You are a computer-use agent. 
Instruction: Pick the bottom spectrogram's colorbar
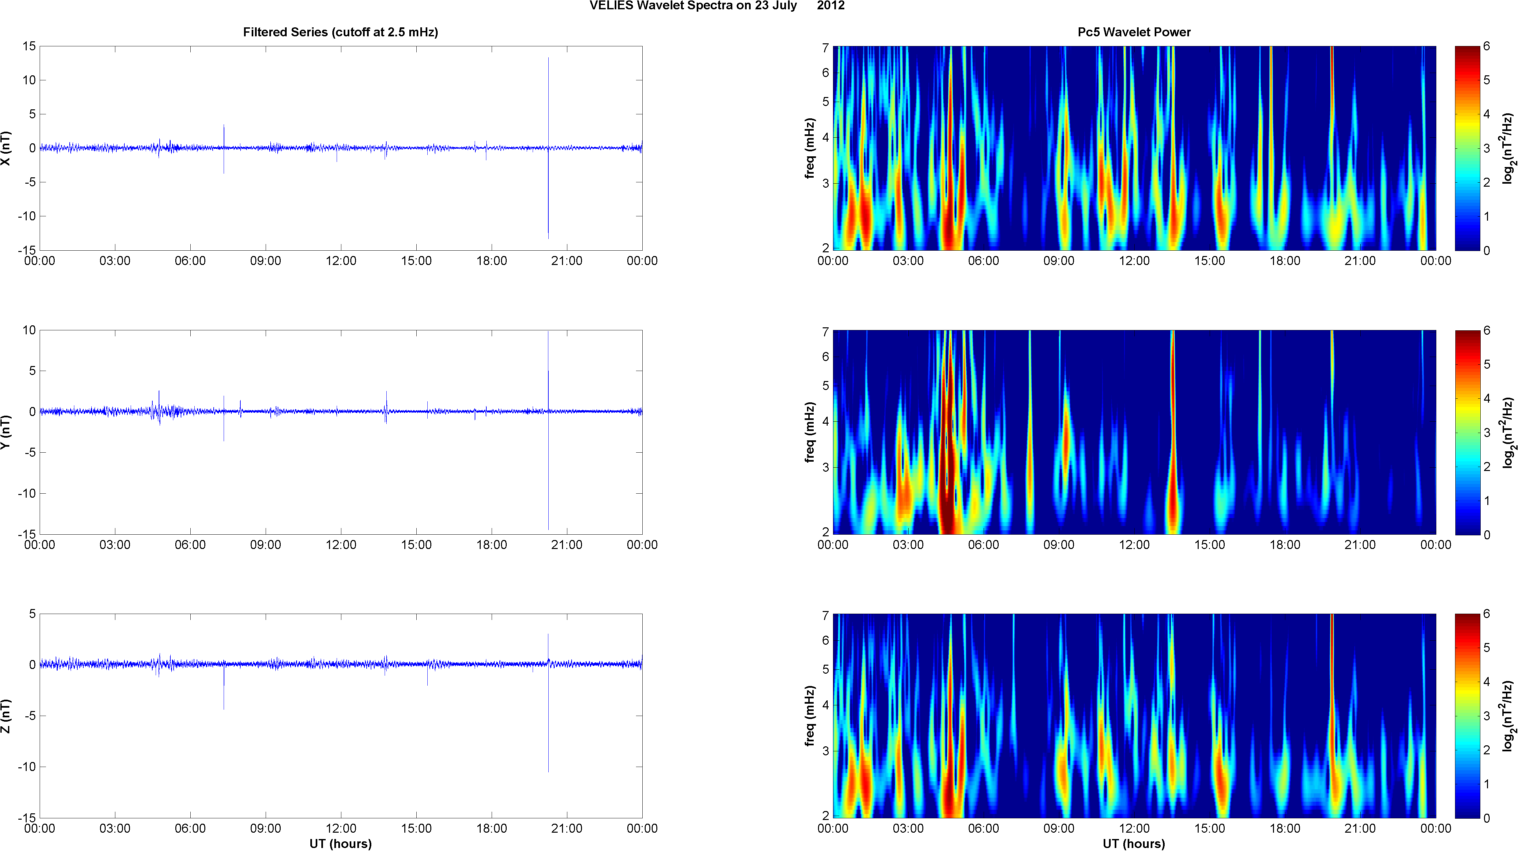pyautogui.click(x=1467, y=716)
